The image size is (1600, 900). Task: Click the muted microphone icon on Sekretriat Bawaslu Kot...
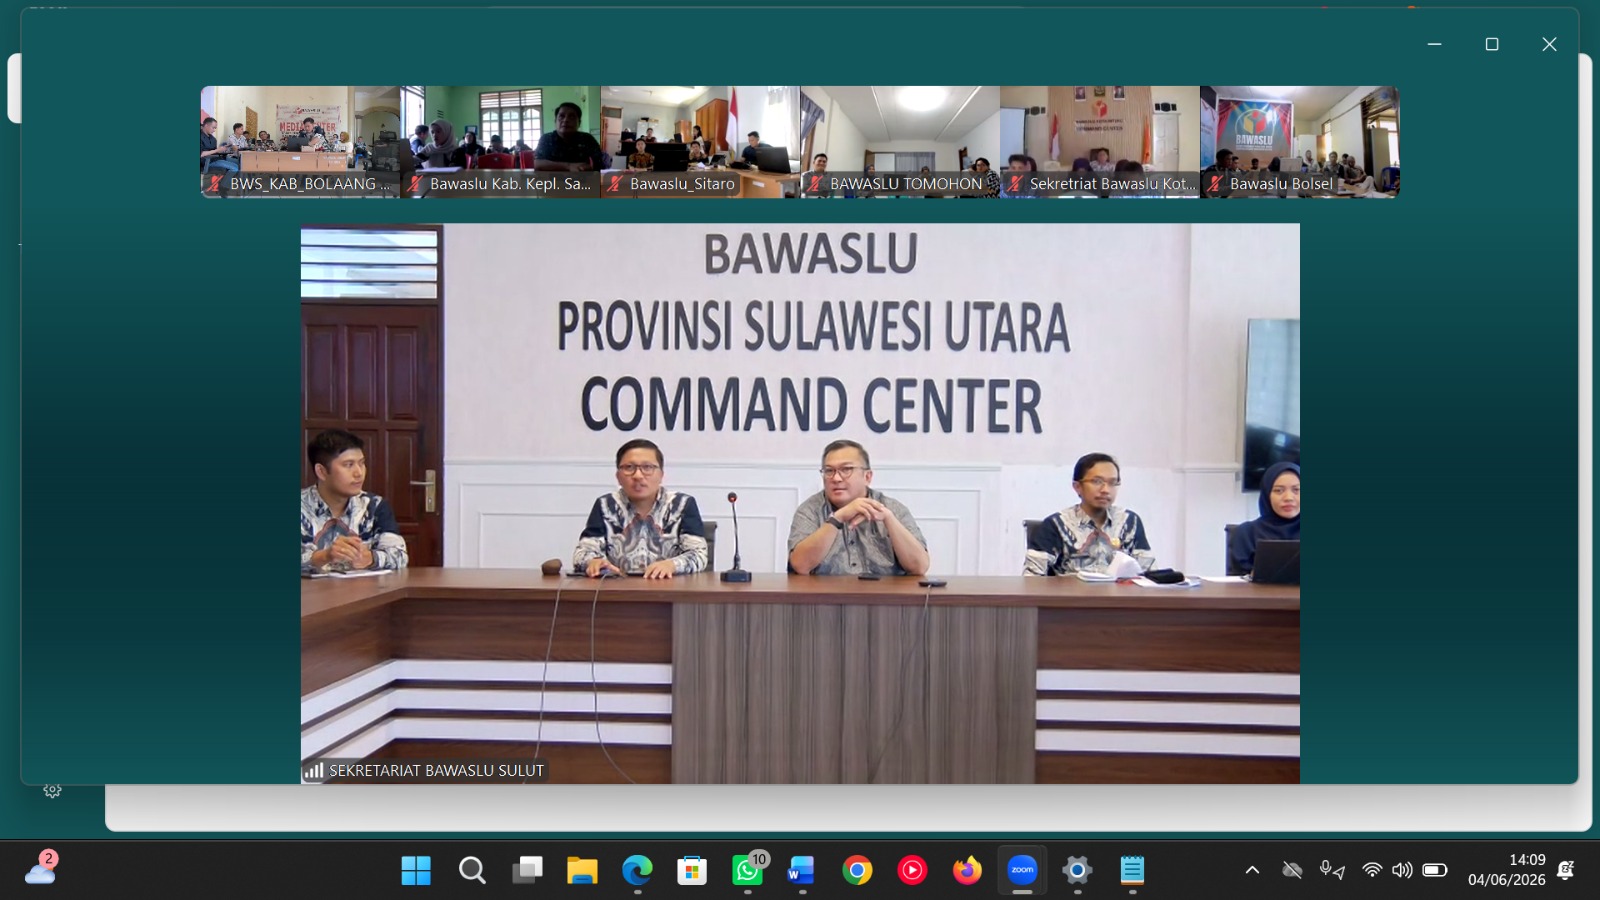click(x=1015, y=184)
